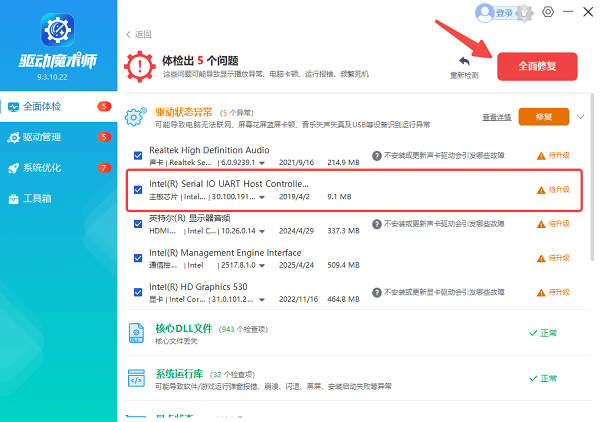Click the date 2025/4/24
600x422 pixels.
pyautogui.click(x=296, y=265)
